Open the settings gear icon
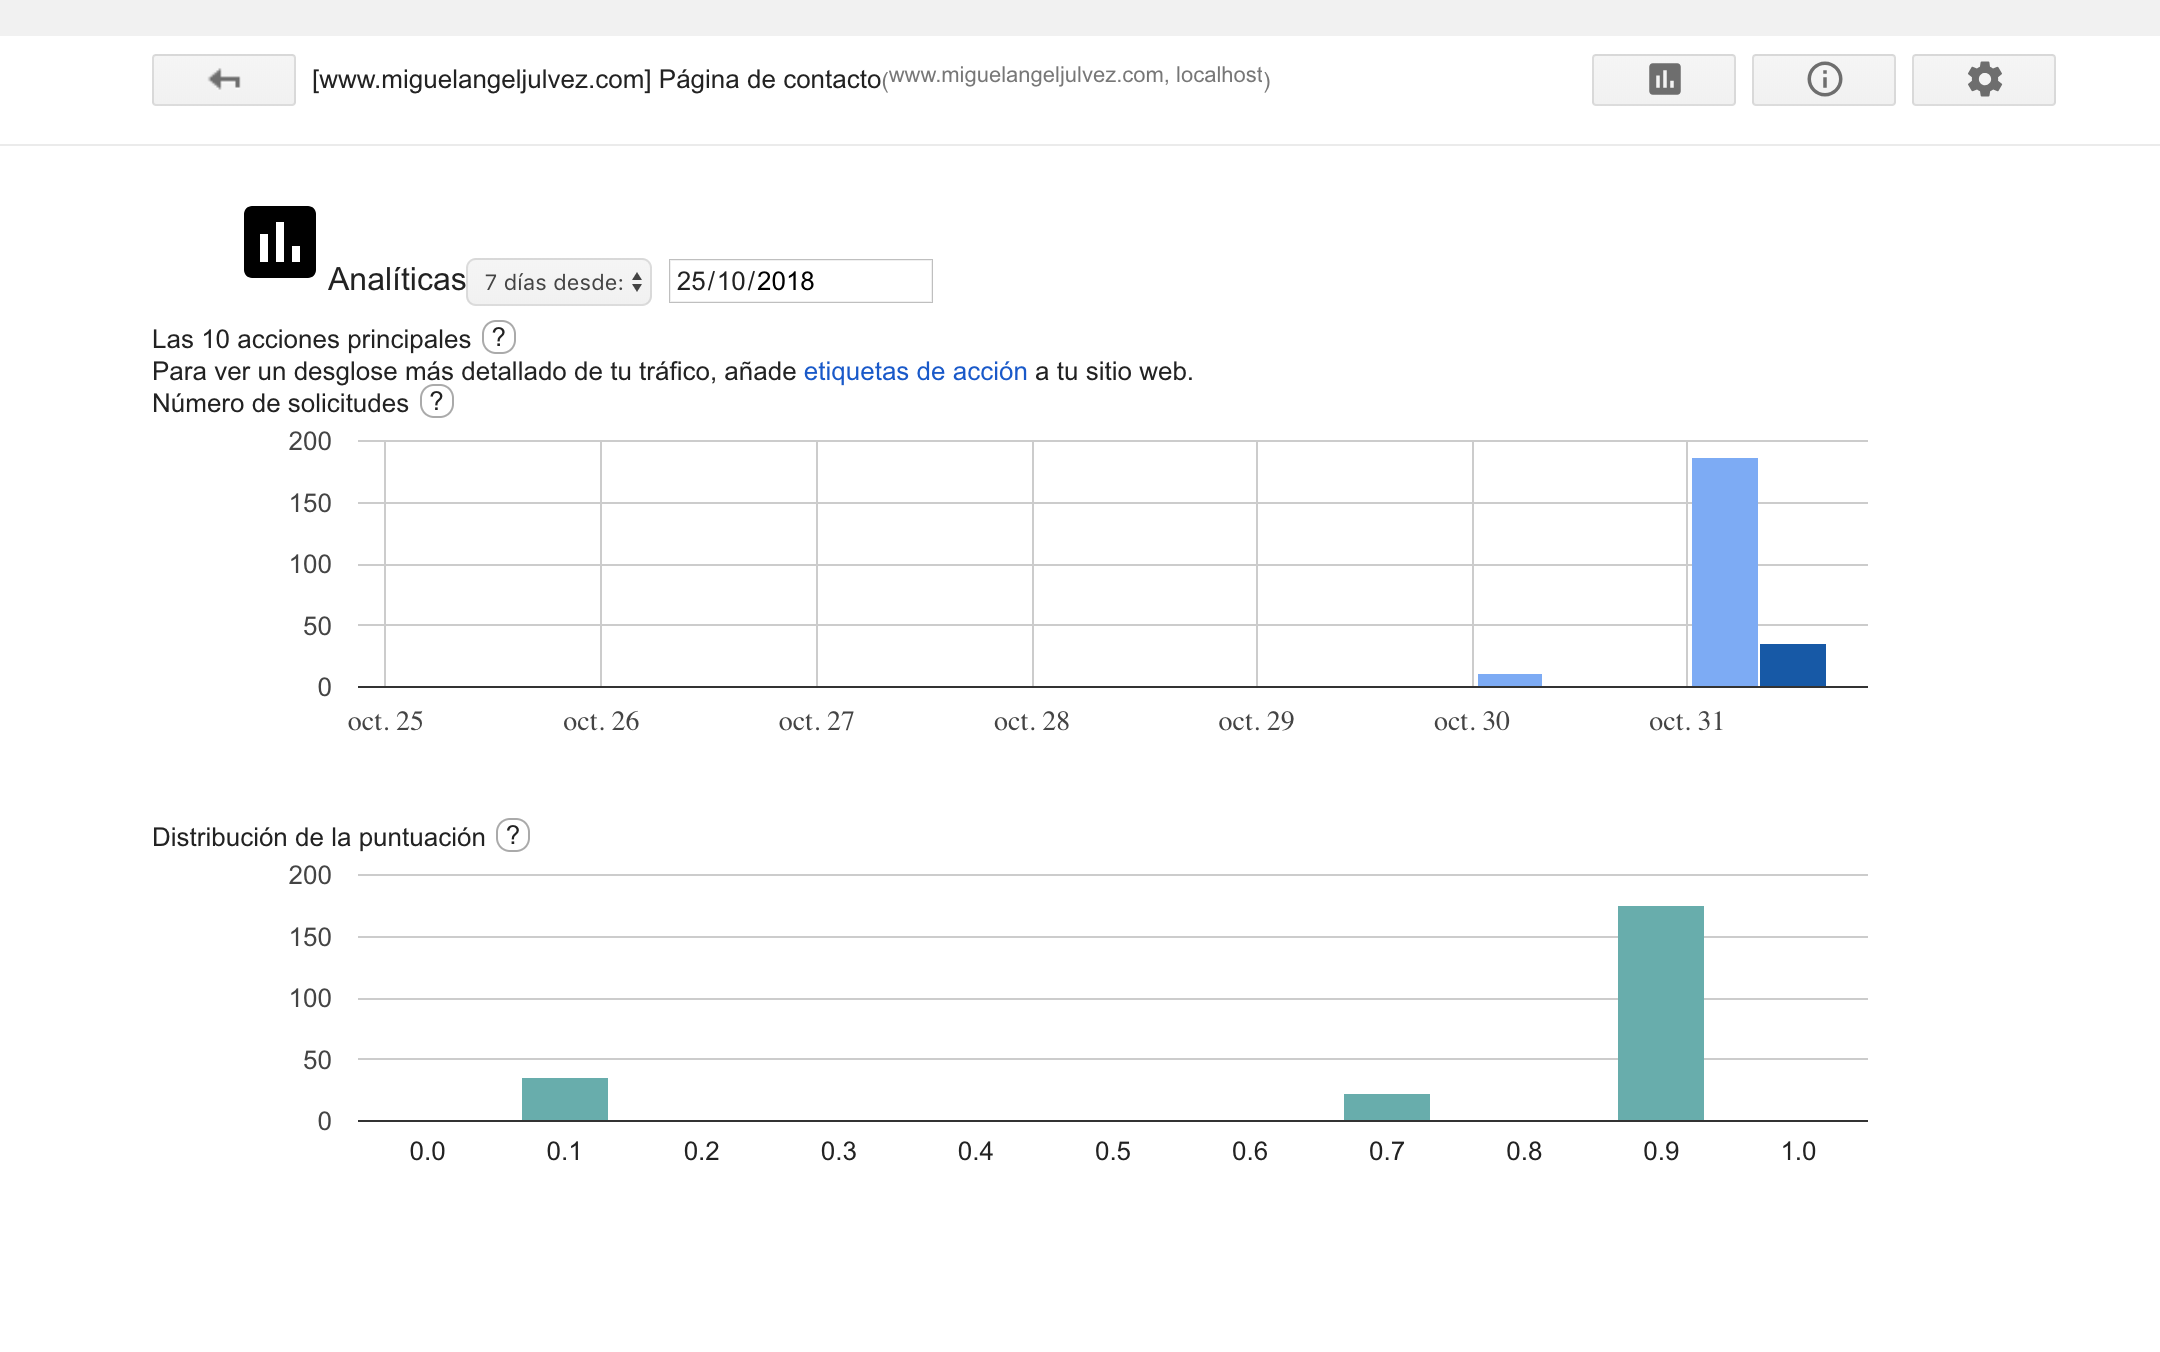Screen dimensions: 2160x1352 [x=1983, y=80]
